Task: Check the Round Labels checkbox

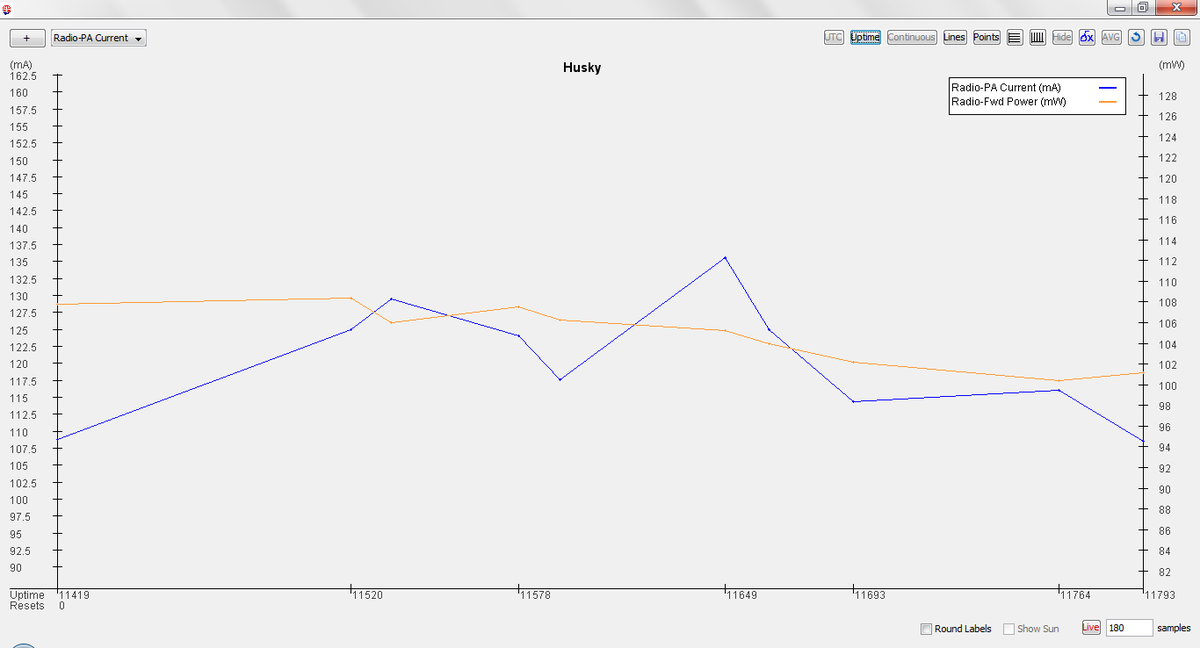Action: [925, 628]
